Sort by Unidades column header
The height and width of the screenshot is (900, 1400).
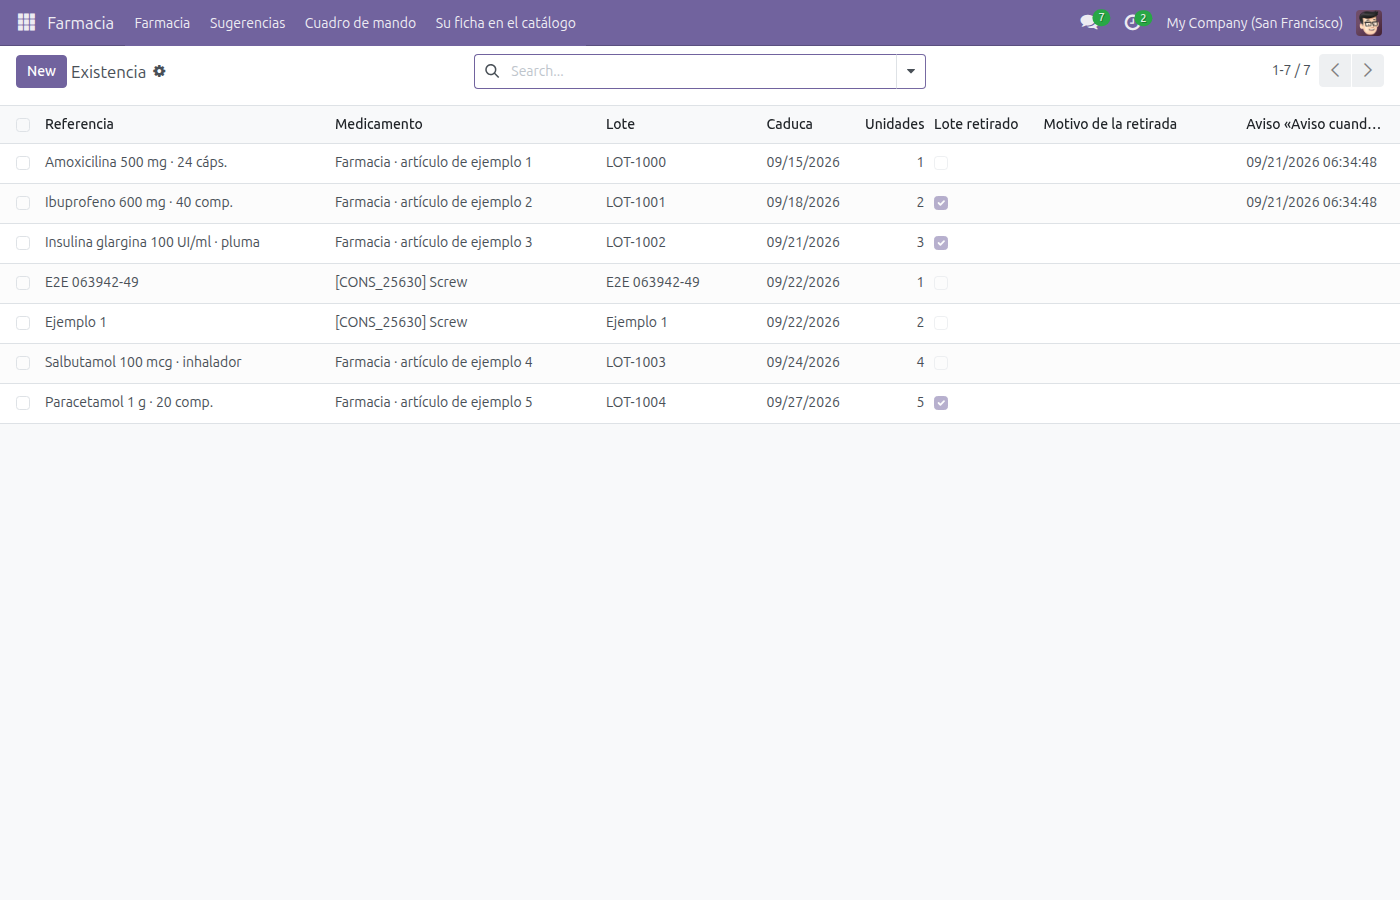click(x=894, y=124)
